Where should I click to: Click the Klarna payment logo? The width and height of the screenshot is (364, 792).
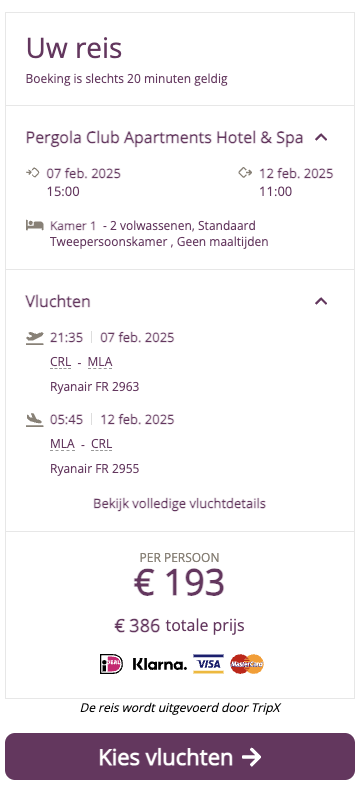point(159,664)
